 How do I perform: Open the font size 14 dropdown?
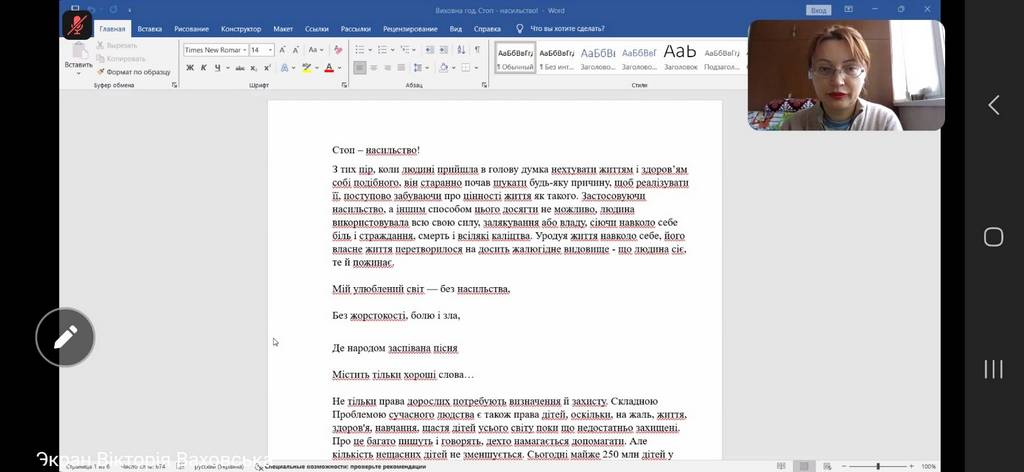(270, 50)
